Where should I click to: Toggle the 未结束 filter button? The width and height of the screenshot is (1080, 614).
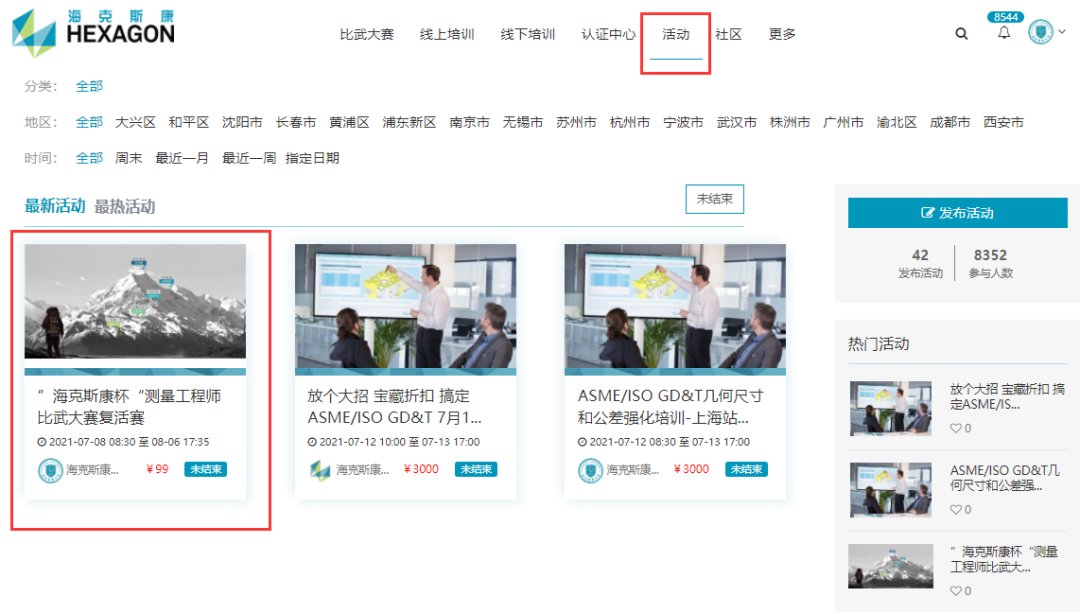714,199
